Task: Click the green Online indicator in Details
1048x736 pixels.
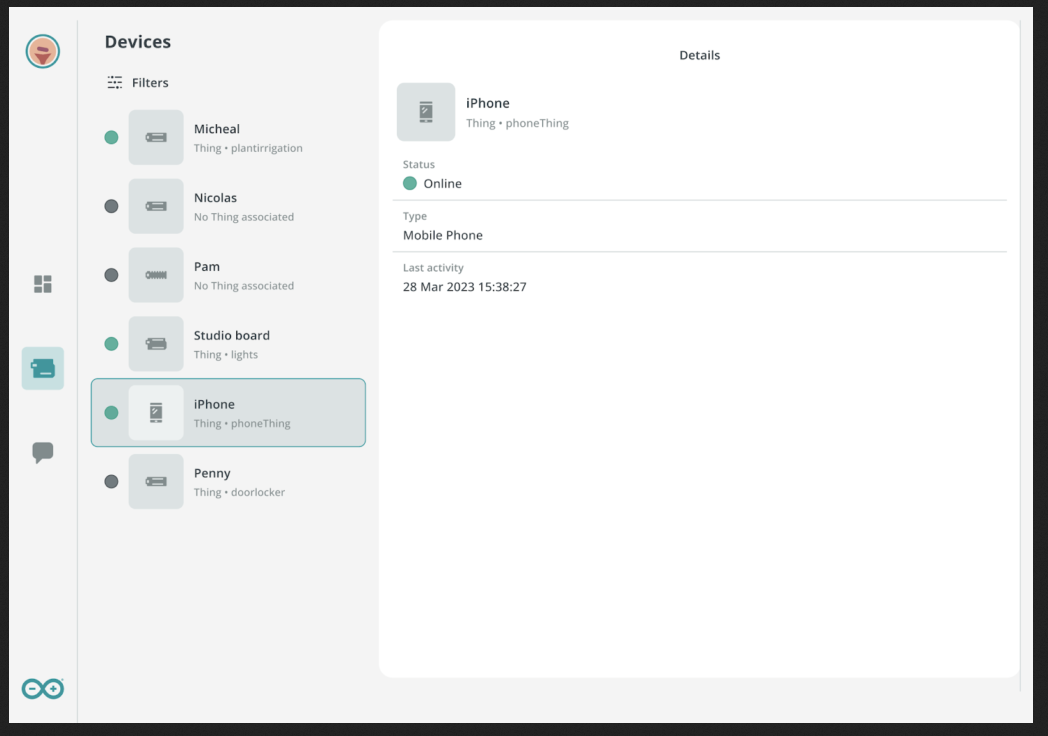Action: [x=410, y=183]
